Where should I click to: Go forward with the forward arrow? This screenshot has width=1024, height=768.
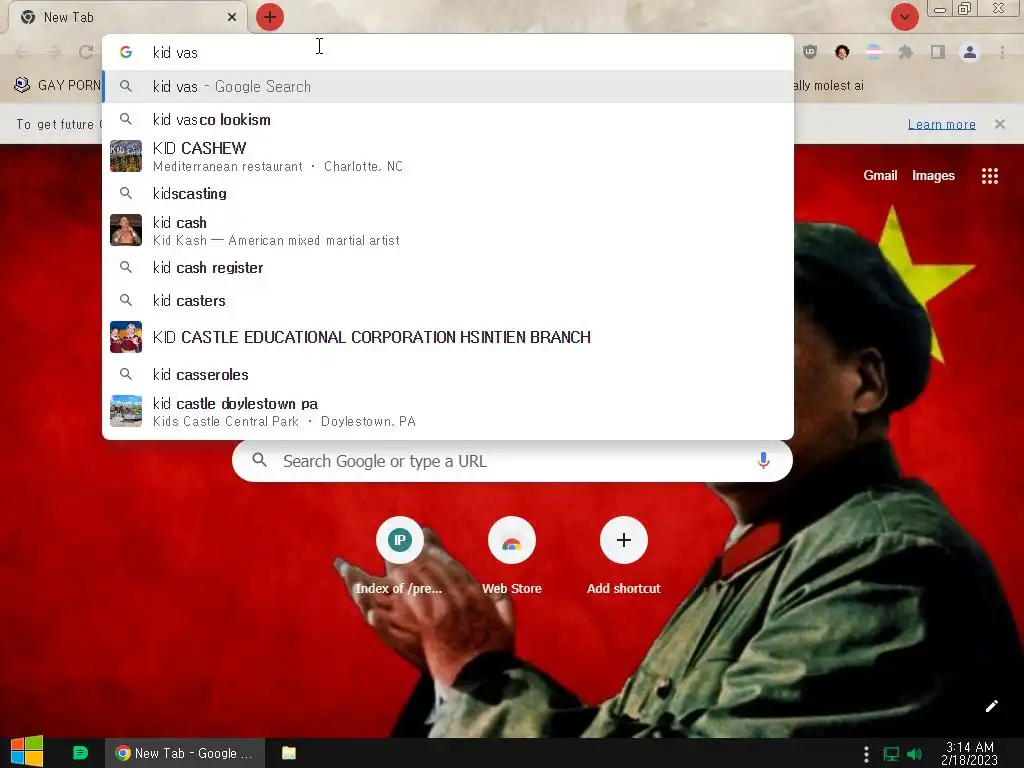(x=54, y=52)
